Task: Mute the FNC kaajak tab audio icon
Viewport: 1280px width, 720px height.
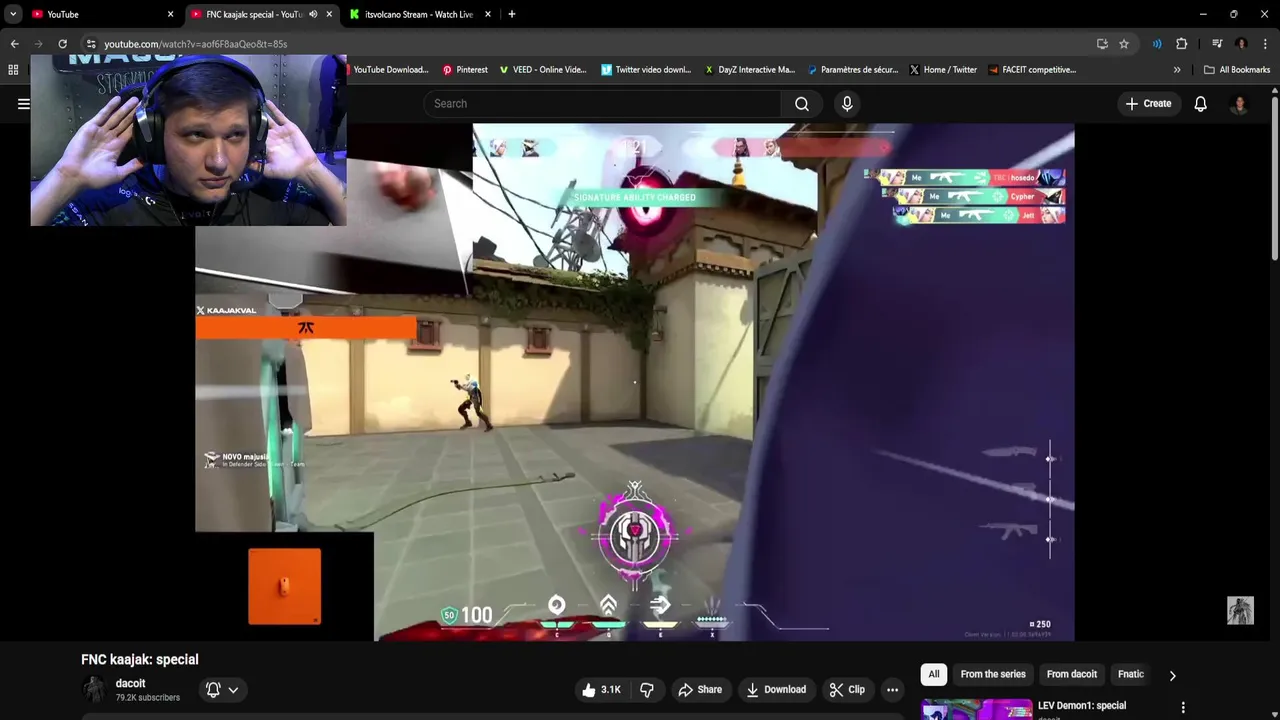Action: [313, 14]
